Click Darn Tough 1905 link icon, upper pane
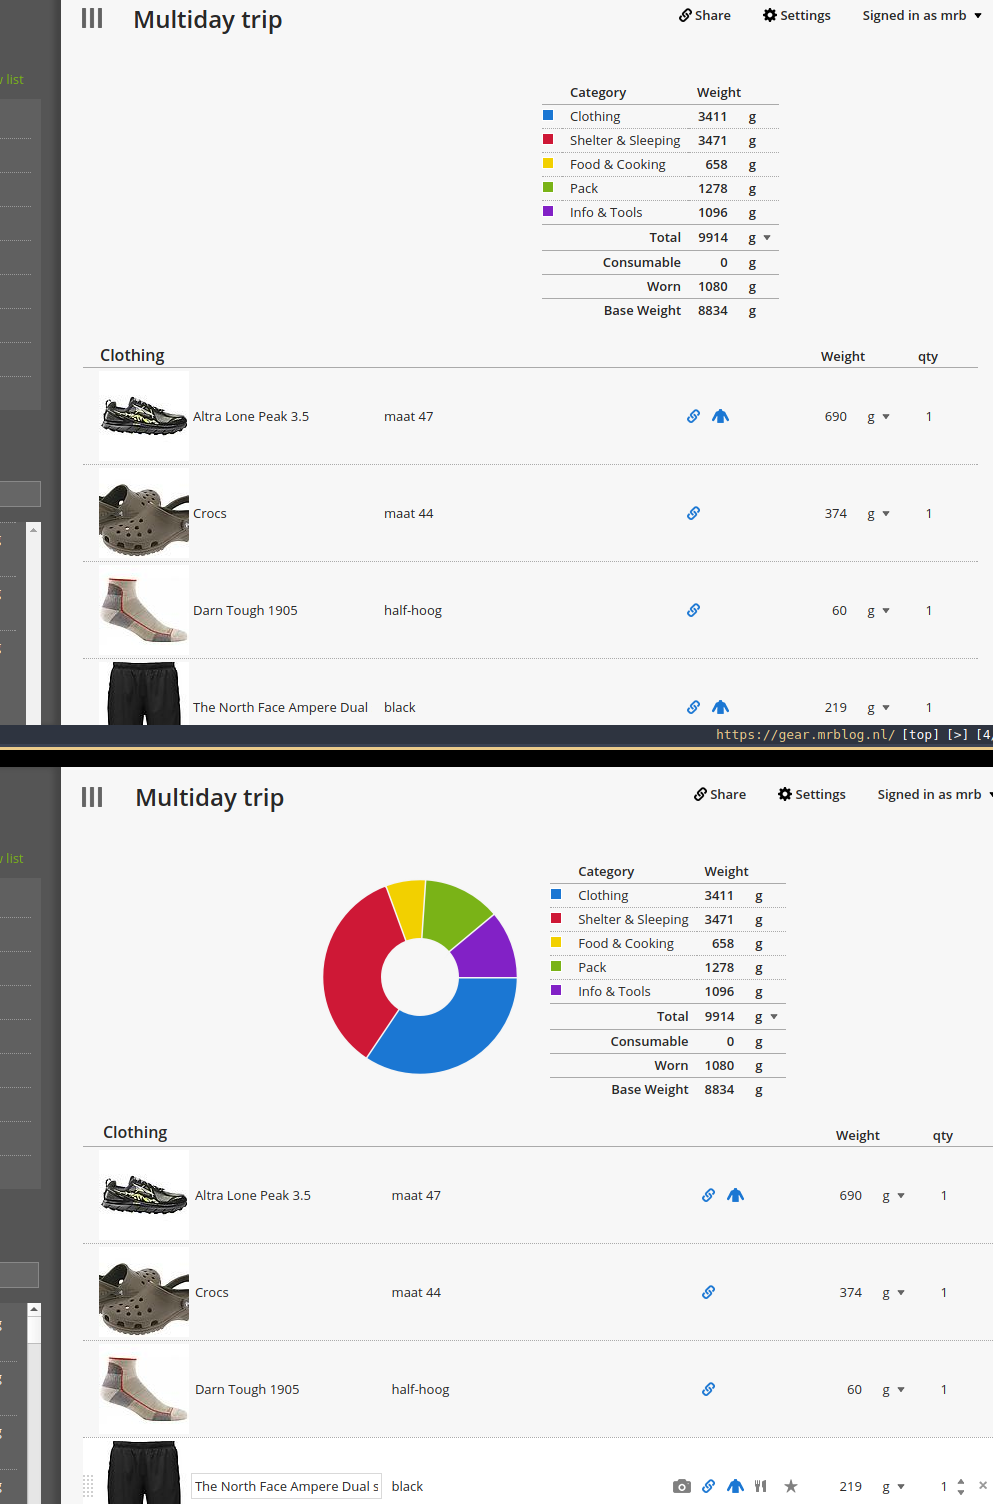 pos(693,610)
